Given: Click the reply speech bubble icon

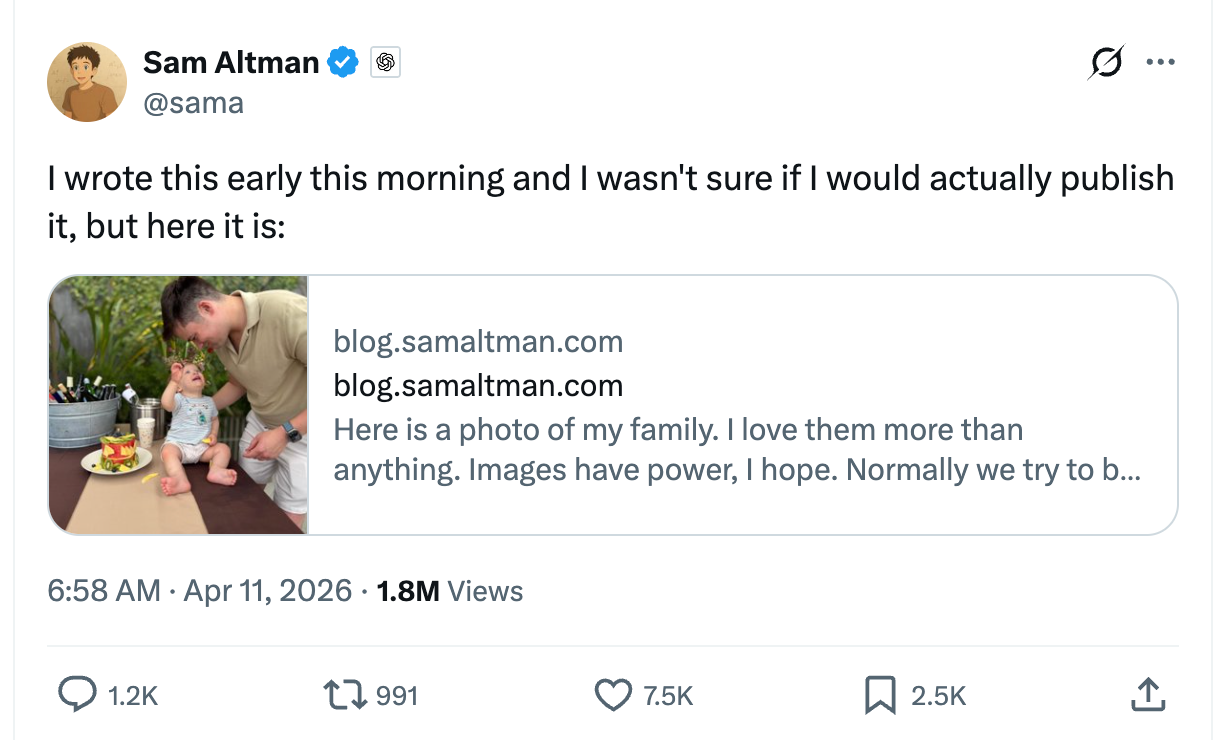Looking at the screenshot, I should pyautogui.click(x=76, y=695).
